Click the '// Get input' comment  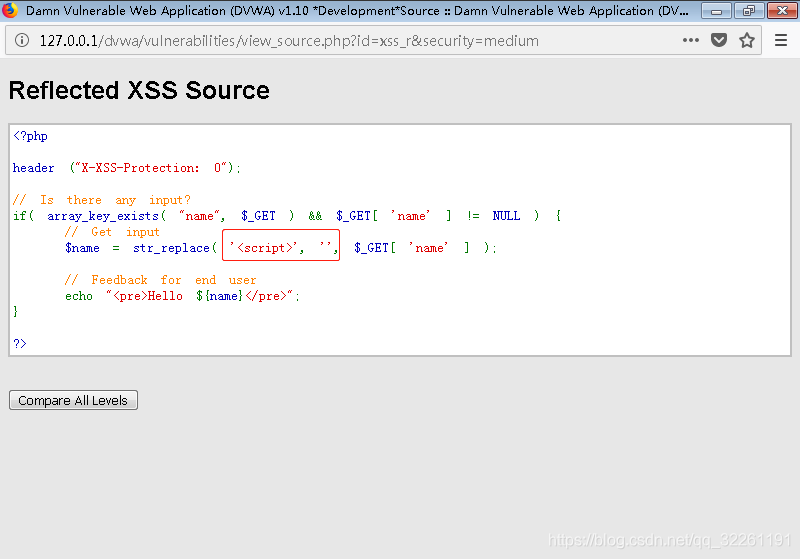click(112, 232)
